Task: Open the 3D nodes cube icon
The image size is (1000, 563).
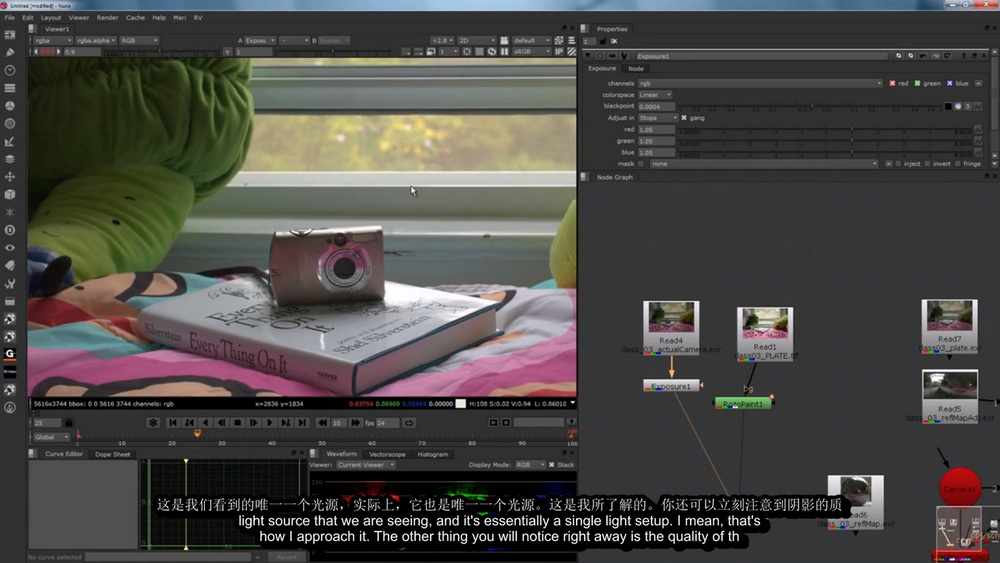Action: point(10,194)
